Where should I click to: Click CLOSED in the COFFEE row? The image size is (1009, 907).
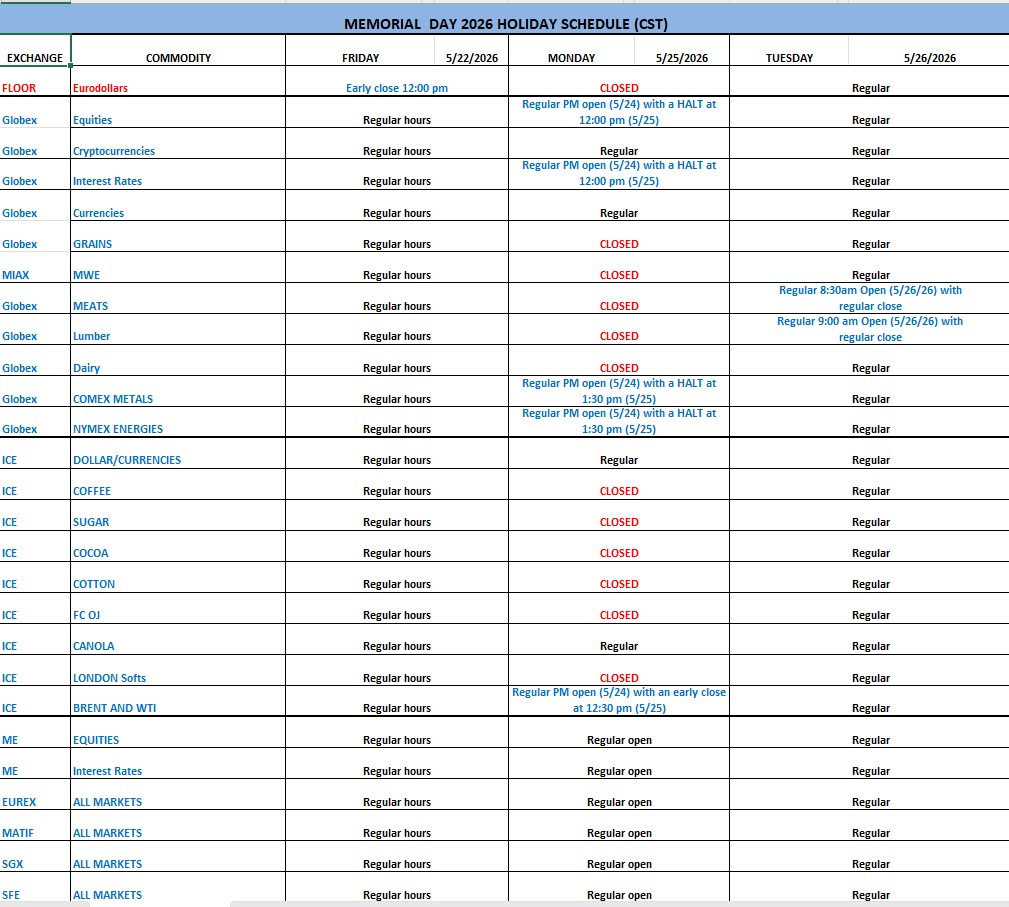pyautogui.click(x=619, y=484)
